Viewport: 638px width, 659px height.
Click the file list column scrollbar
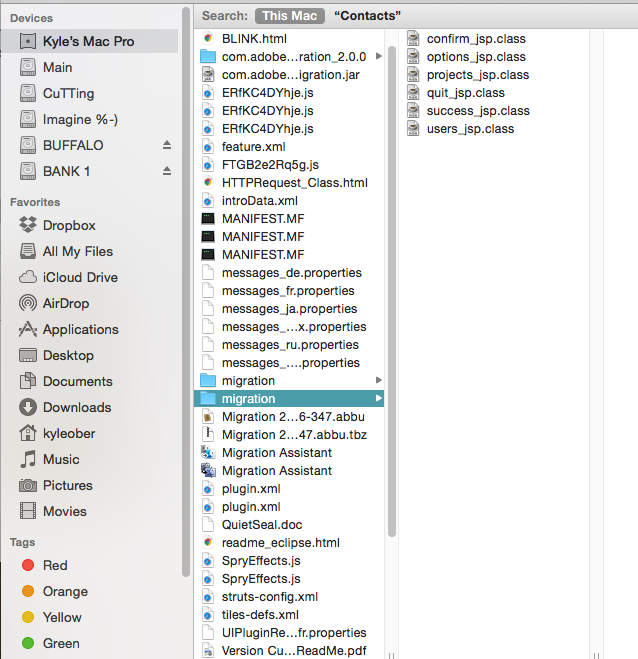tap(392, 291)
